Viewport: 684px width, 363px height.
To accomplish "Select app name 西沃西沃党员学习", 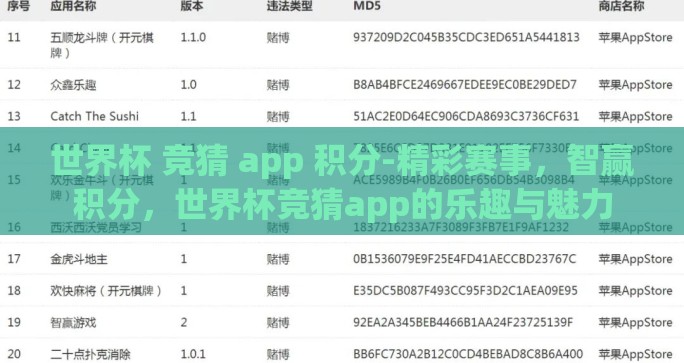I will coord(96,227).
